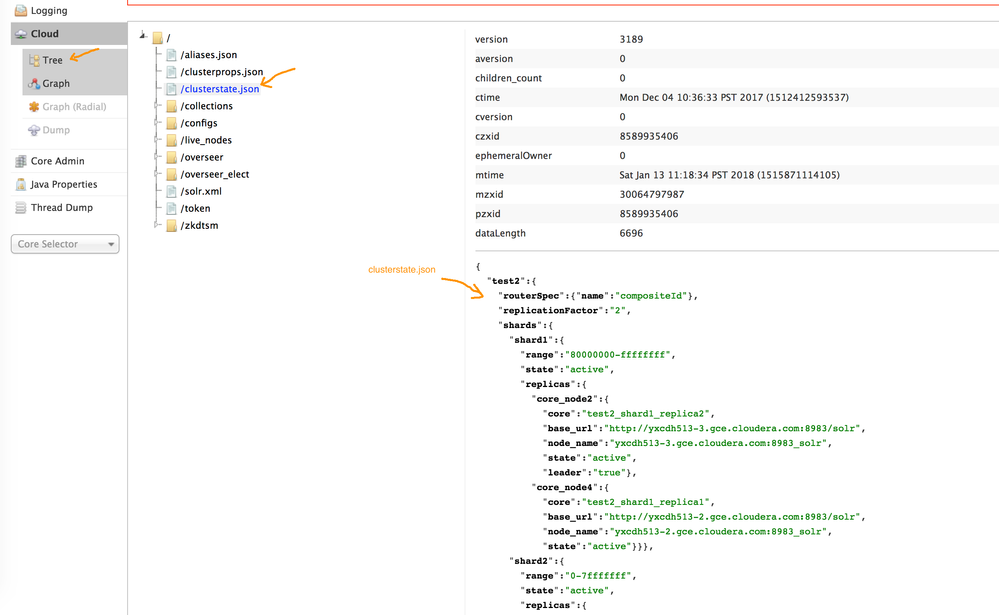Collapse the root / tree node

(143, 38)
